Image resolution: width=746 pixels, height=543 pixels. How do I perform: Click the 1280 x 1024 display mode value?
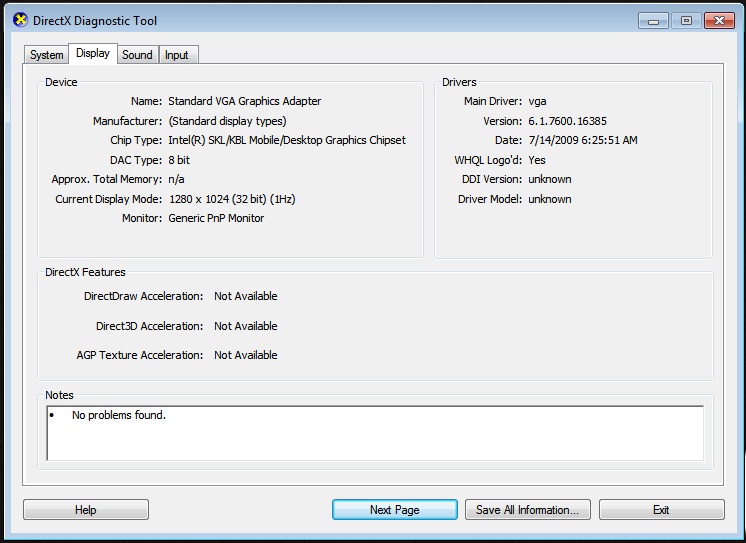(232, 199)
